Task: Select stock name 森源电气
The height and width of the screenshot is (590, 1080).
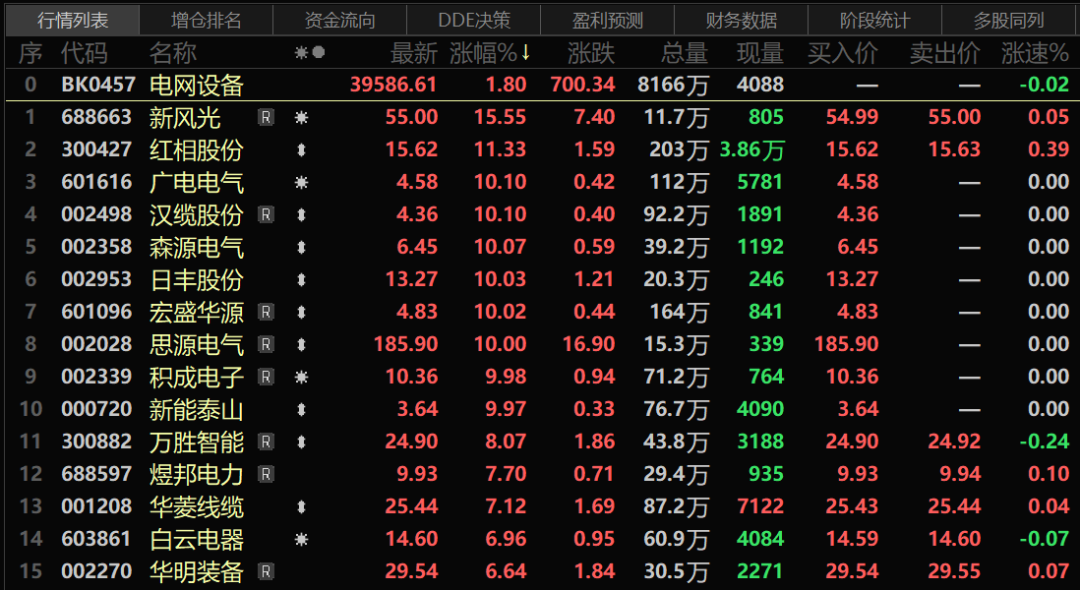Action: 196,247
